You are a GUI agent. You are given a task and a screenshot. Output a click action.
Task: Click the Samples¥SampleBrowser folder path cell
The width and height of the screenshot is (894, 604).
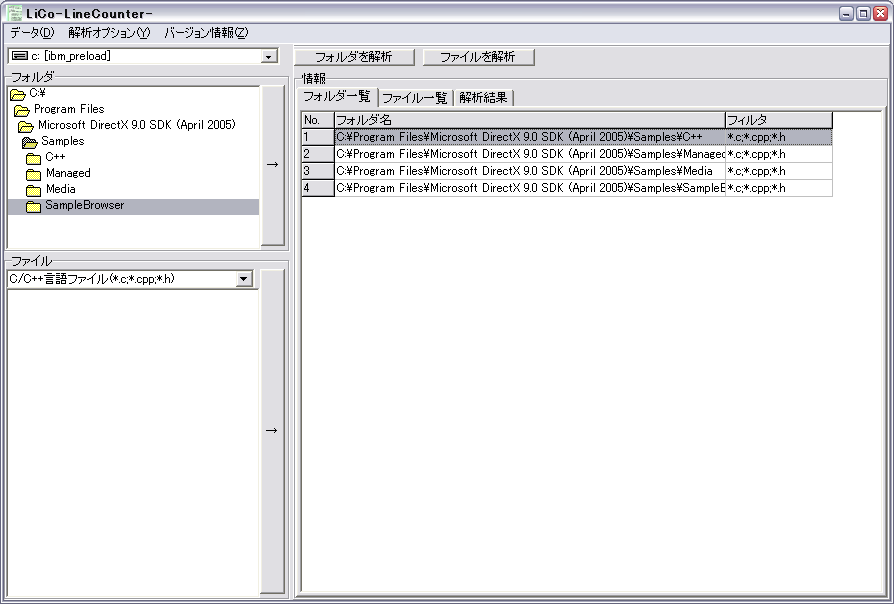[x=530, y=188]
